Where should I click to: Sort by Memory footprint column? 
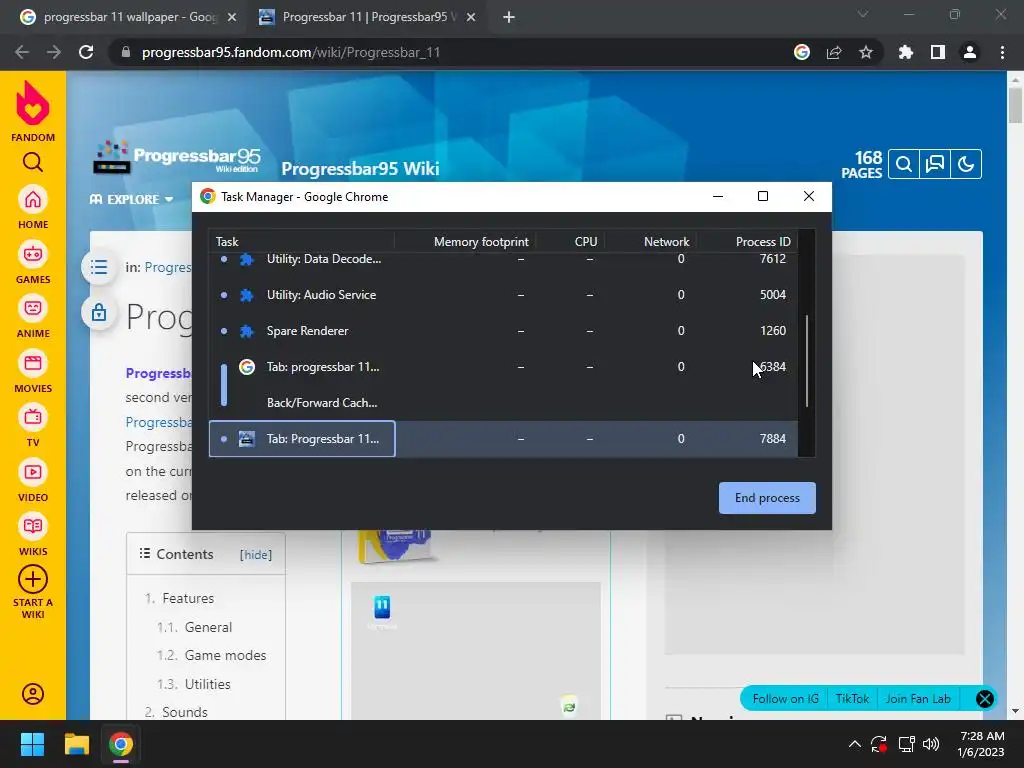[x=481, y=242]
